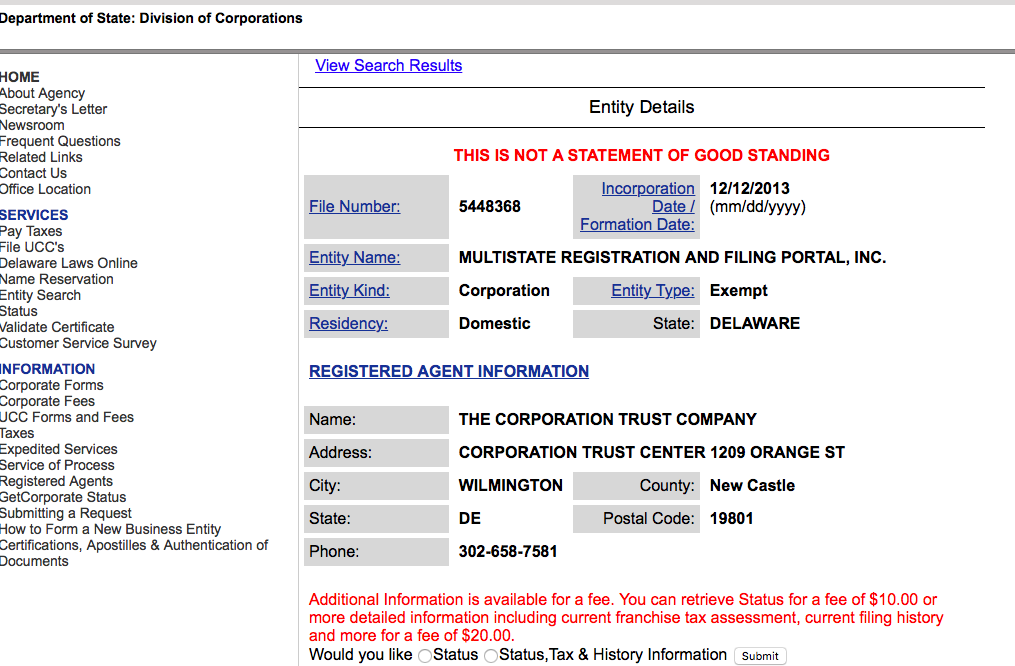1015x666 pixels.
Task: Select Status, Tax & History Information option
Action: click(491, 656)
